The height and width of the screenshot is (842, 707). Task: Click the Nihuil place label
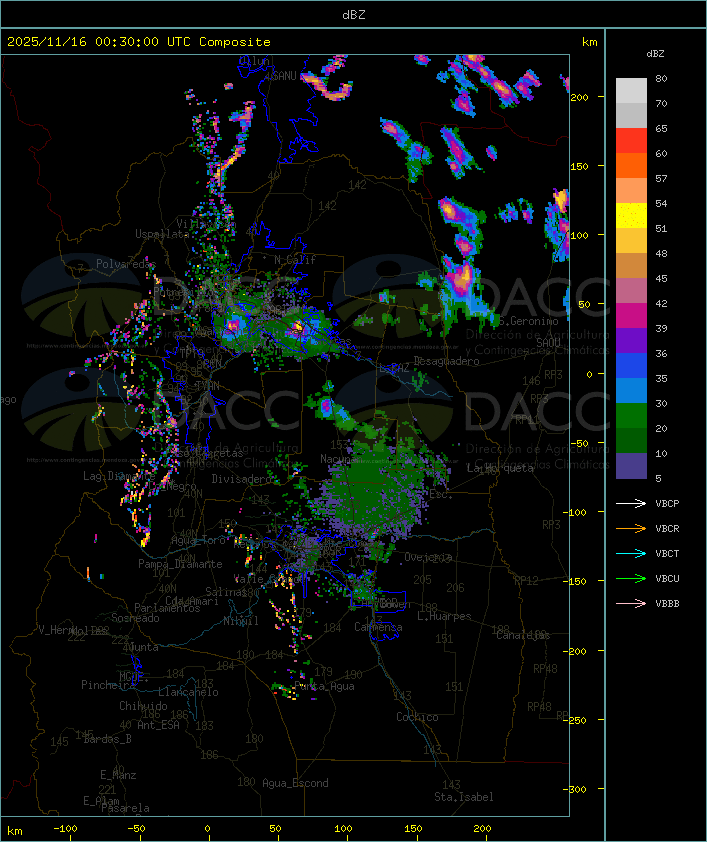[241, 621]
